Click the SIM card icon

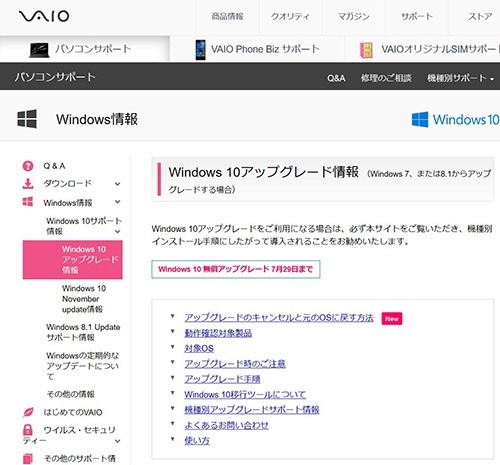tap(366, 50)
